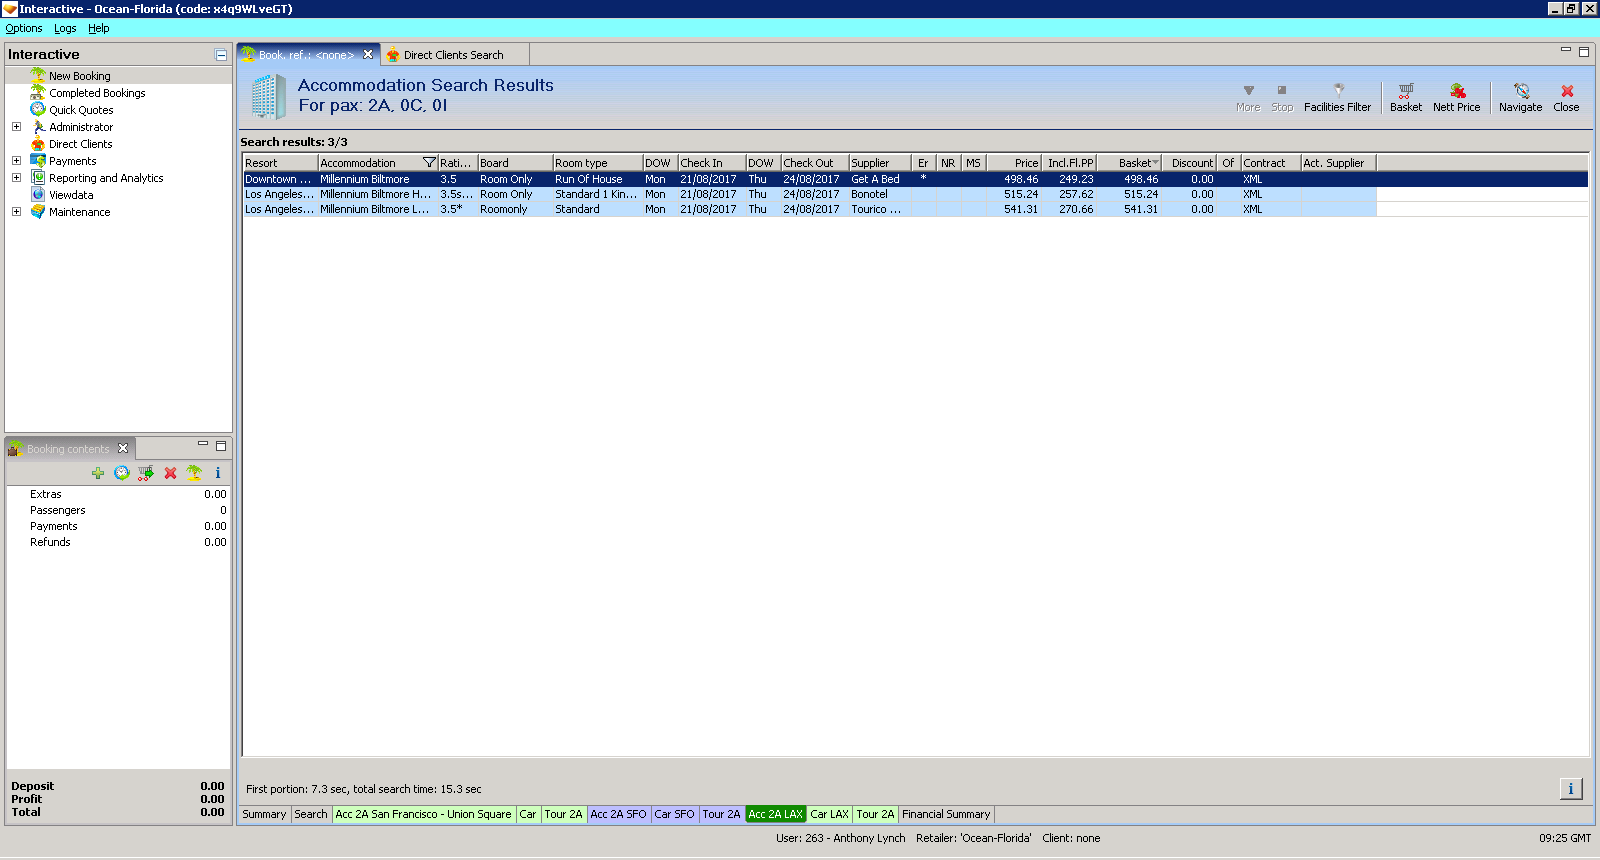Expand the Administrator tree node
This screenshot has height=860, width=1600.
tap(16, 127)
